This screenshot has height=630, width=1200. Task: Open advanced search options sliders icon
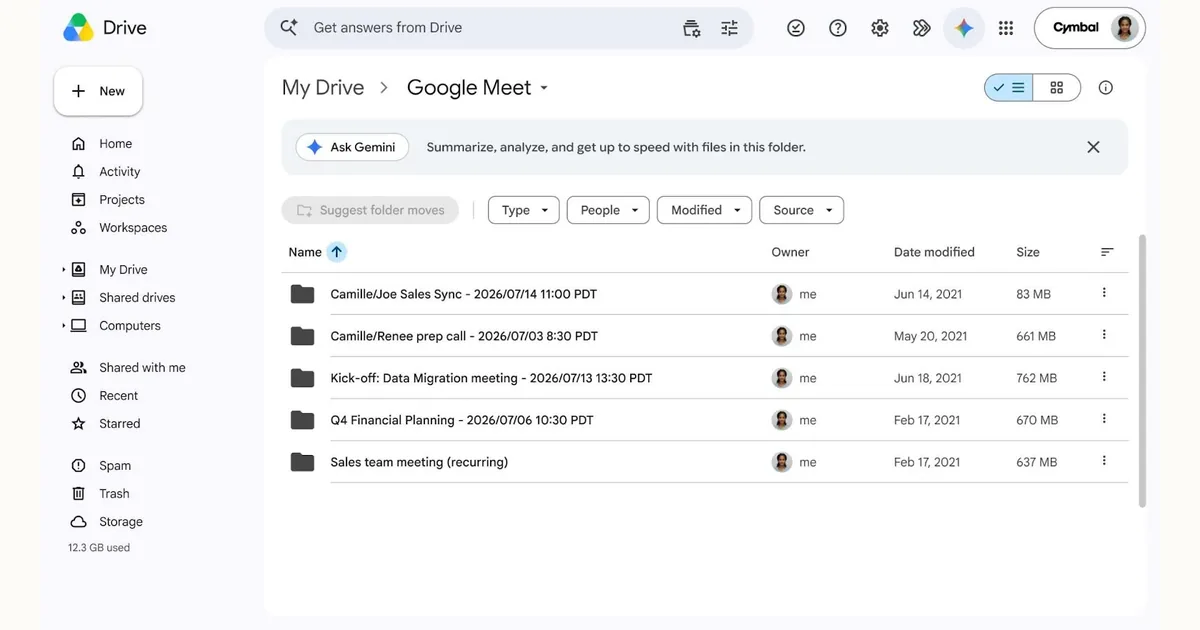(730, 28)
